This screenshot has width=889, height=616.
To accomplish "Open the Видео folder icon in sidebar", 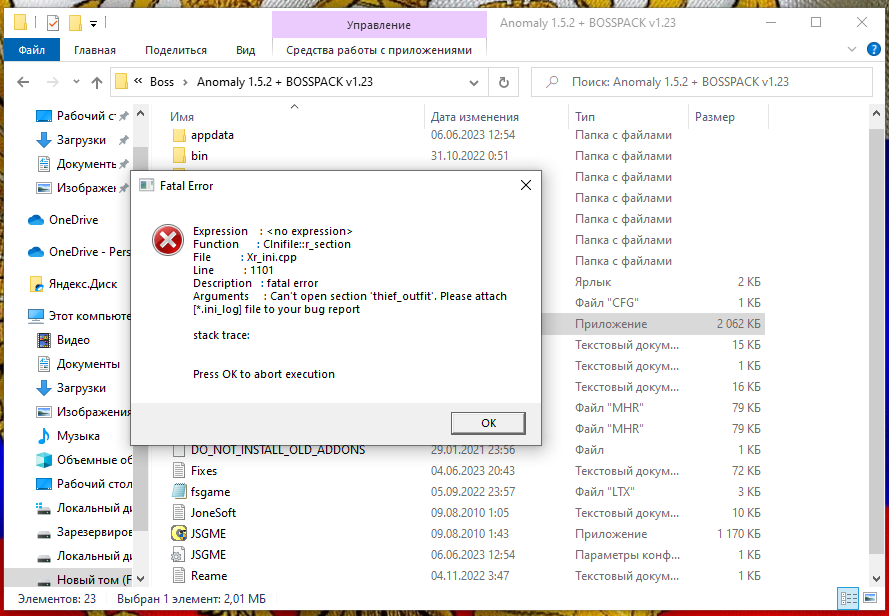I will (x=44, y=340).
